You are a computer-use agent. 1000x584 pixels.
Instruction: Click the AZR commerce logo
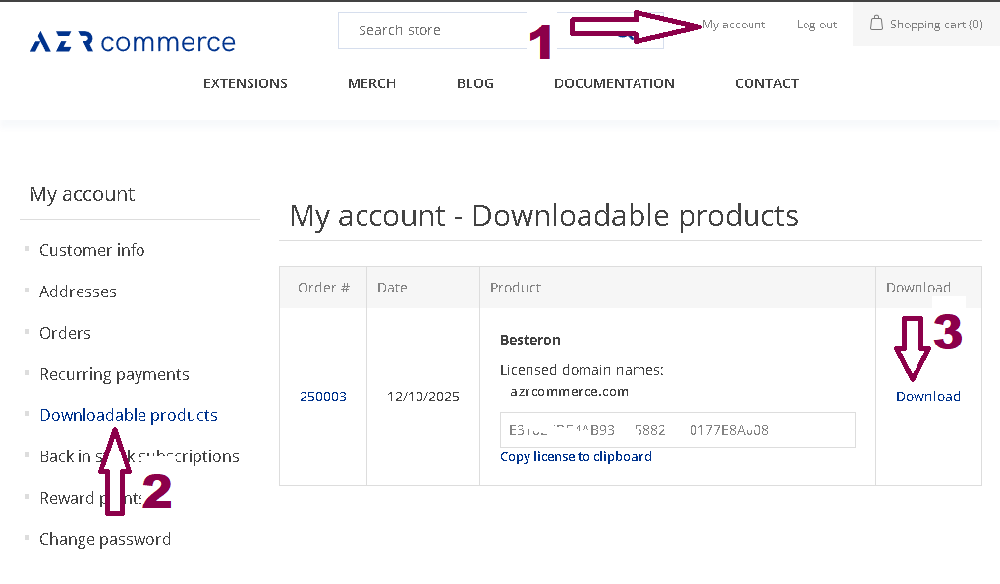[133, 42]
